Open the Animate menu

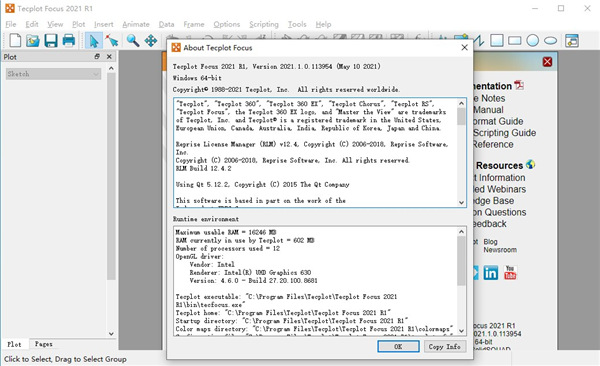pos(136,24)
